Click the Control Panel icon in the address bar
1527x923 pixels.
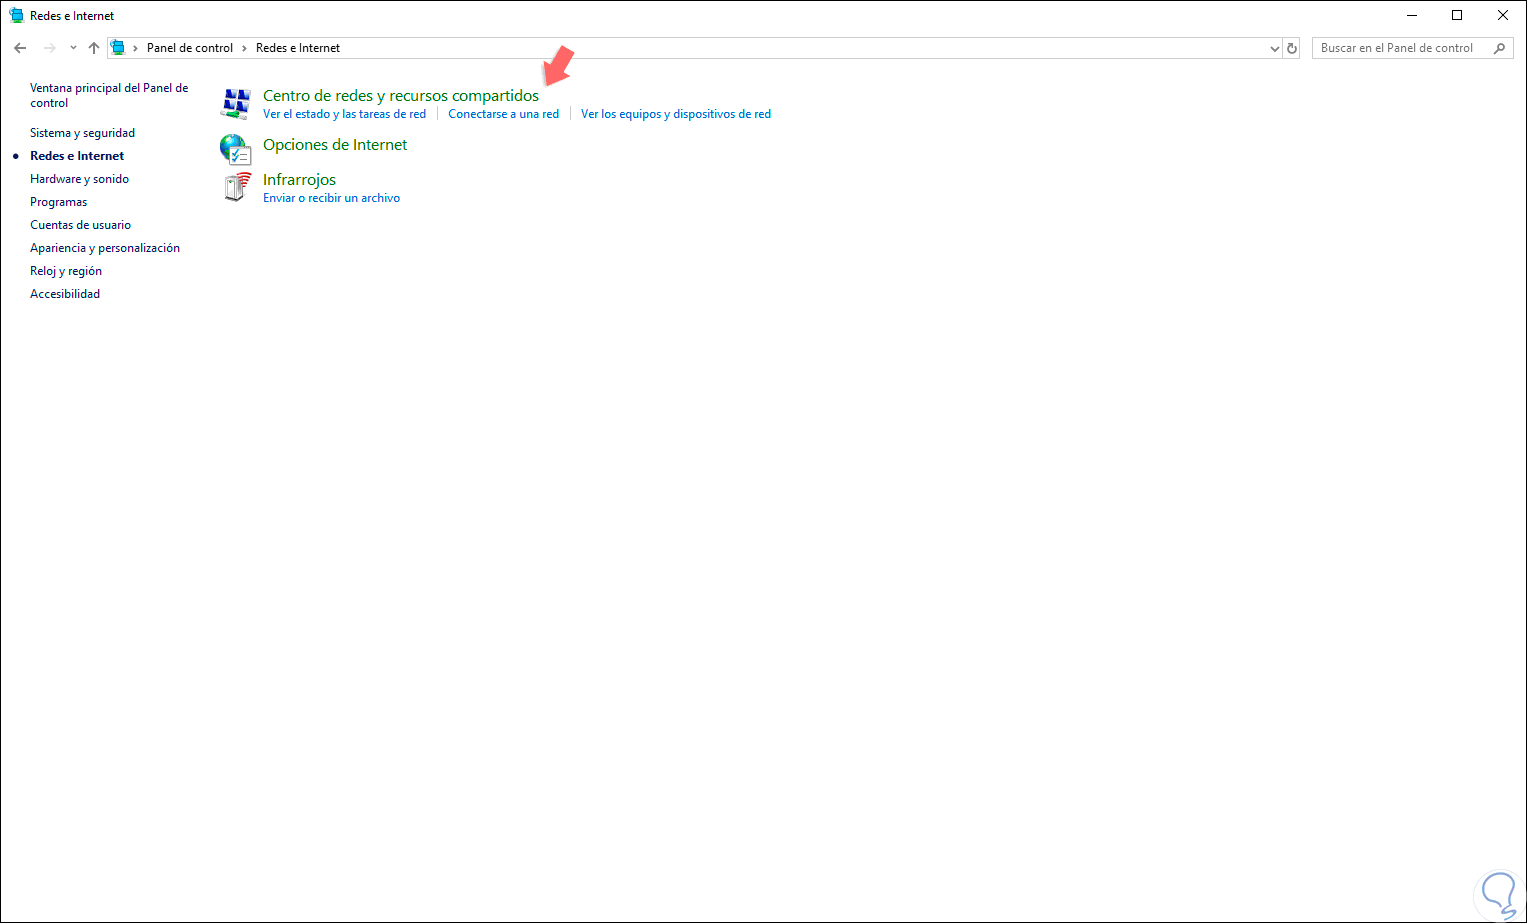tap(118, 48)
